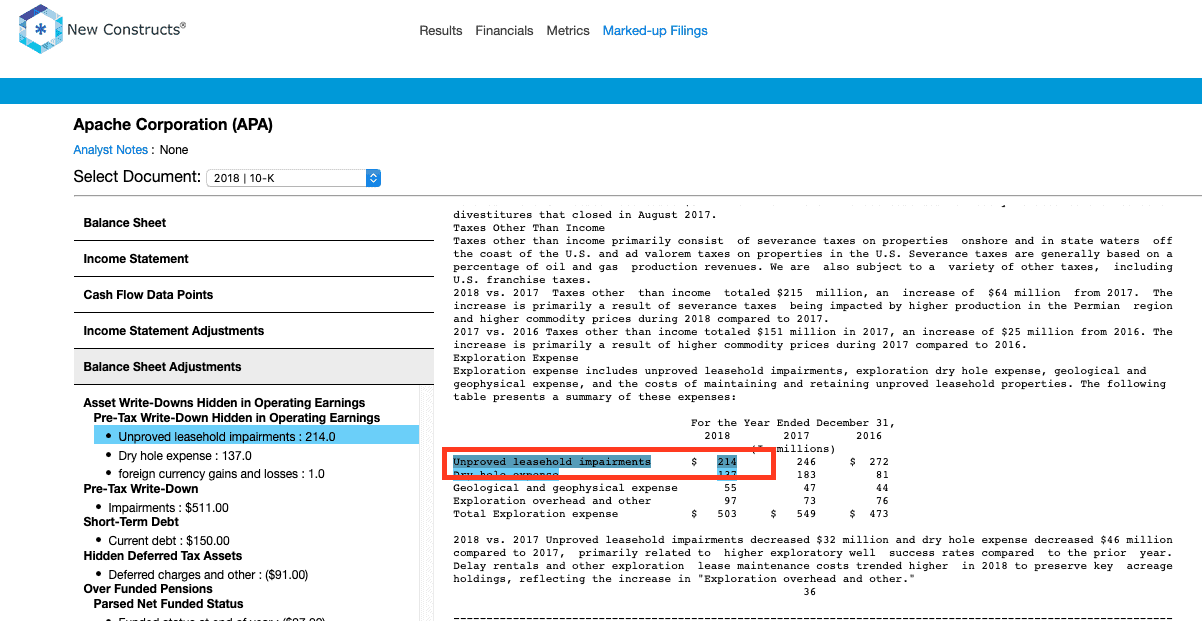The image size is (1202, 621).
Task: Select Dry hole expense : 137.0 item
Action: click(x=185, y=456)
